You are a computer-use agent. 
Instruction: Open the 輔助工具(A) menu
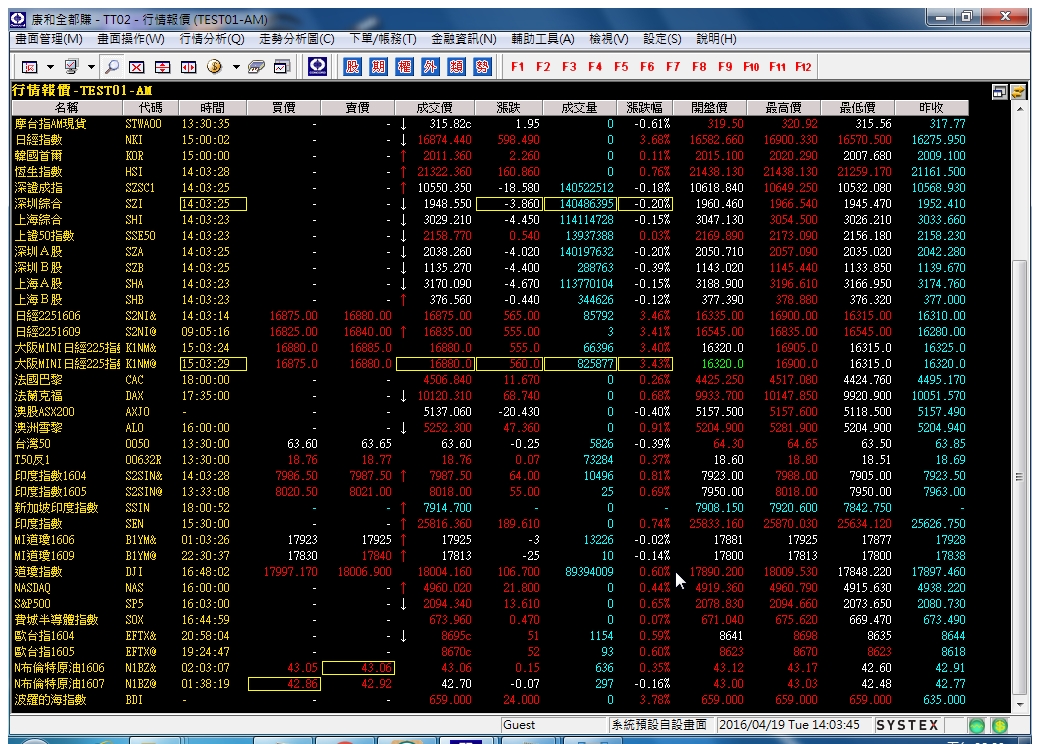point(543,39)
